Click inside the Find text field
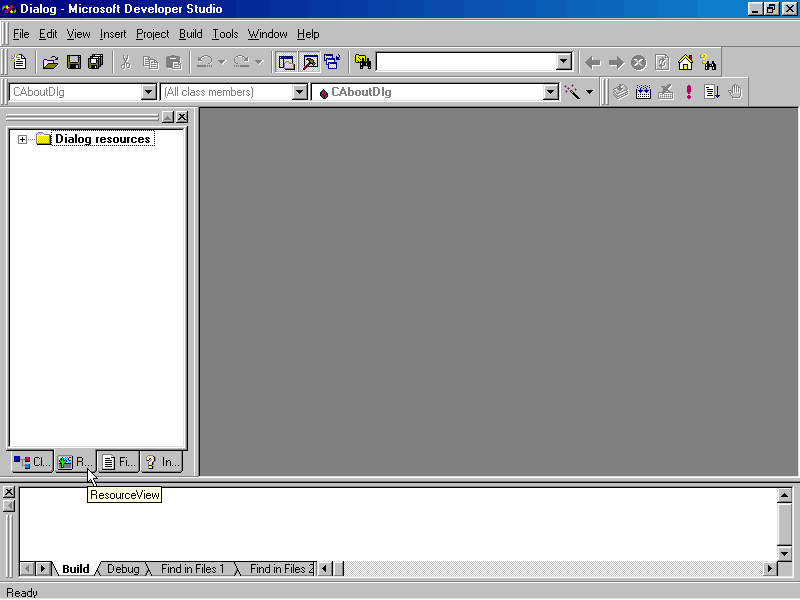The width and height of the screenshot is (800, 600). coord(466,62)
